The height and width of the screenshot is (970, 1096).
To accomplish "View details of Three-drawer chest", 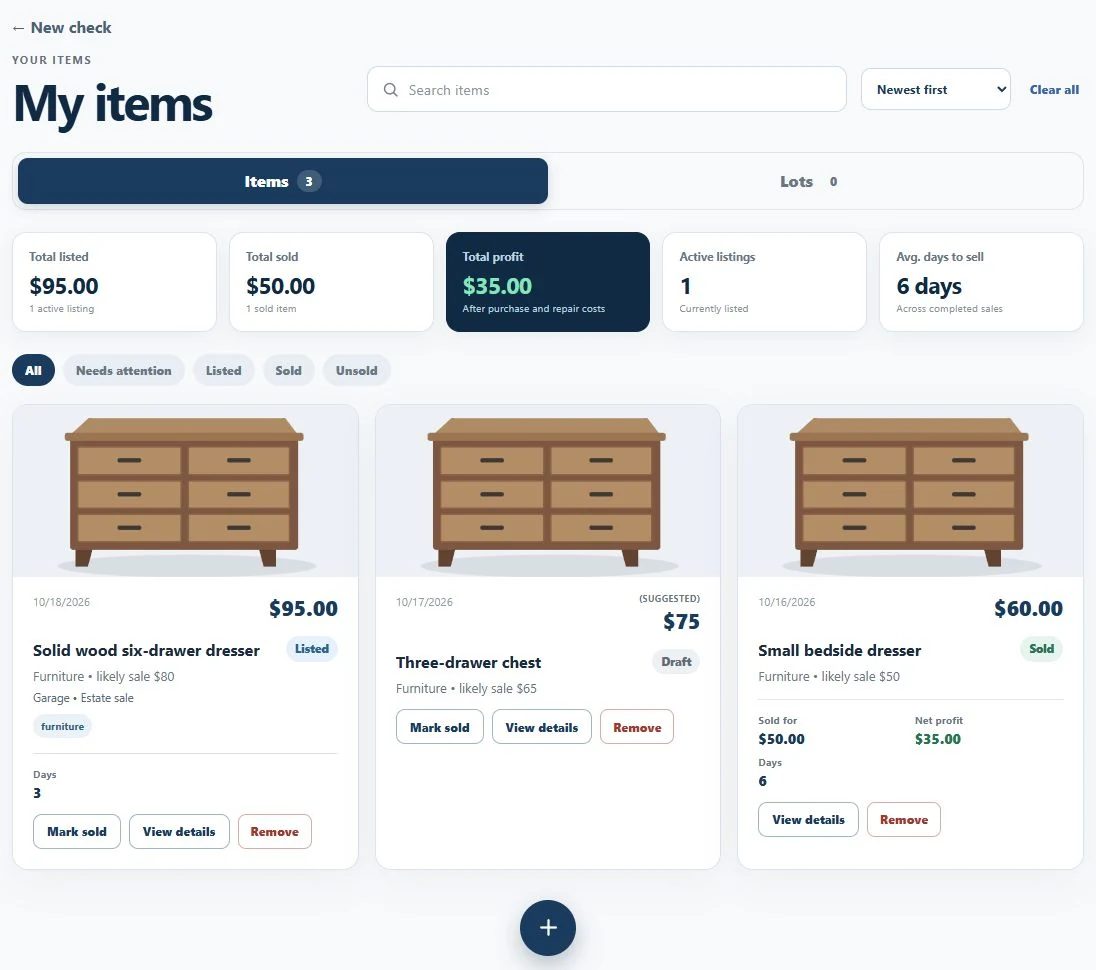I will coord(542,728).
